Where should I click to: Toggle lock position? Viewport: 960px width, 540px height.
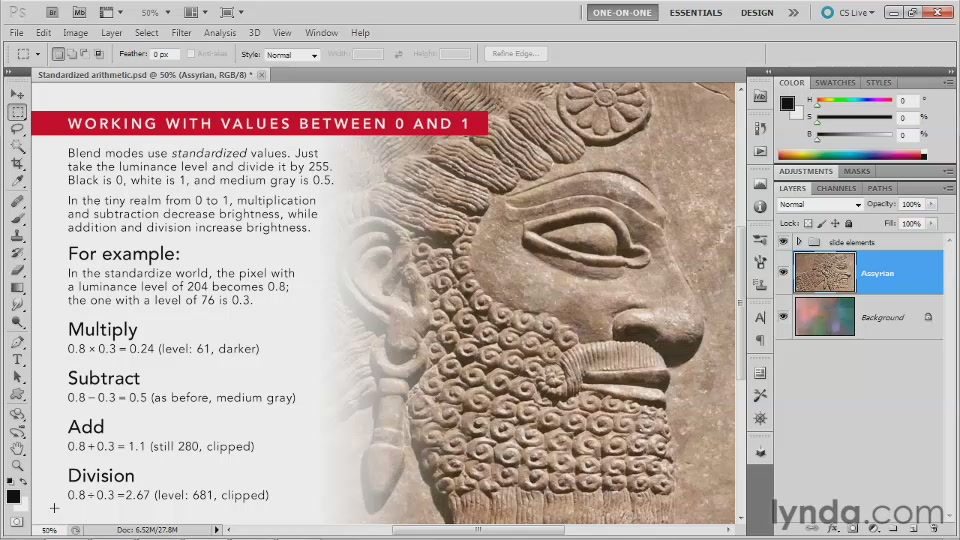(835, 223)
